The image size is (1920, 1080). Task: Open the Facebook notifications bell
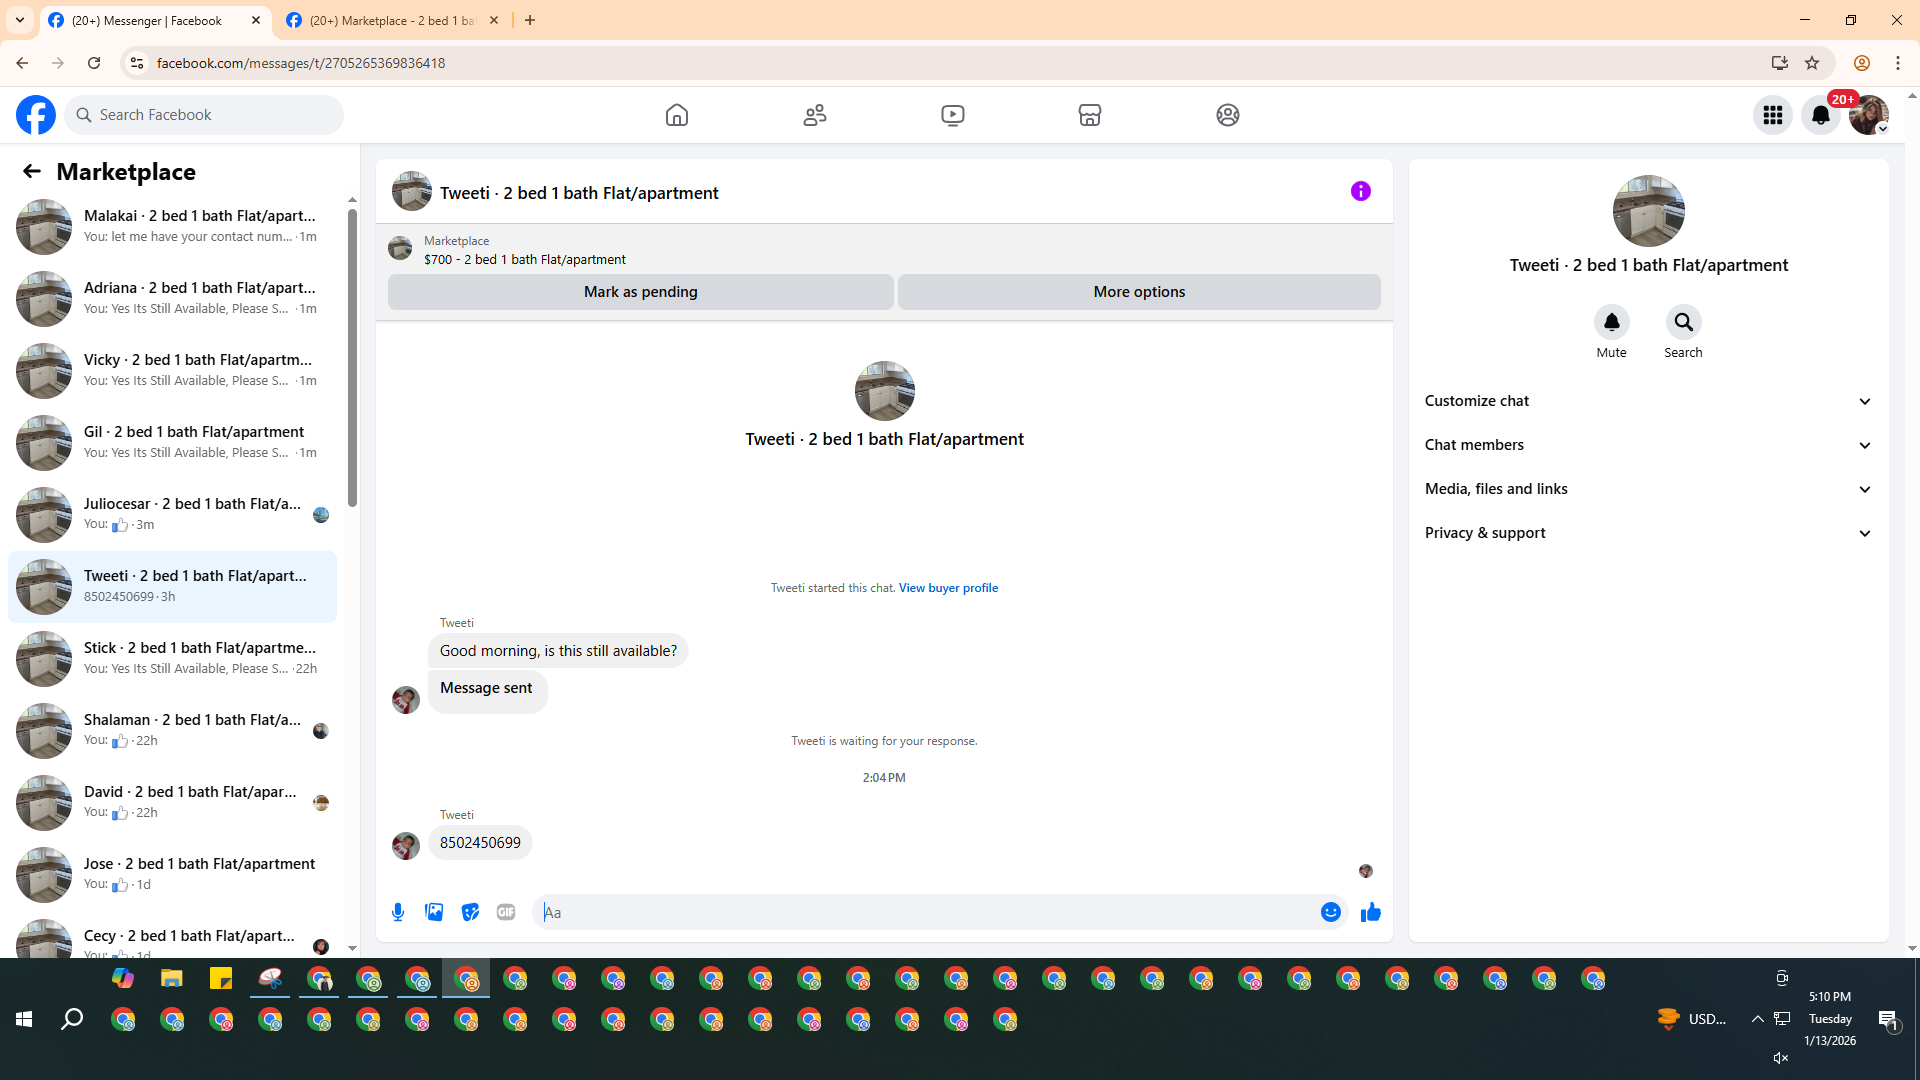[1821, 115]
